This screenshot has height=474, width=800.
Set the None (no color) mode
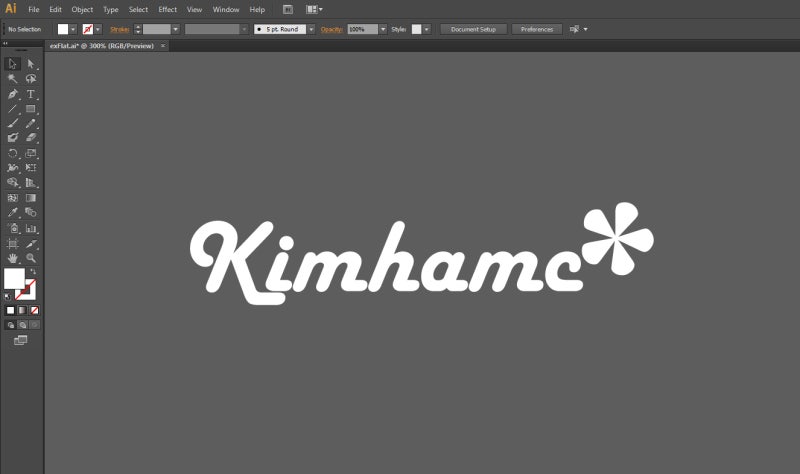34,310
